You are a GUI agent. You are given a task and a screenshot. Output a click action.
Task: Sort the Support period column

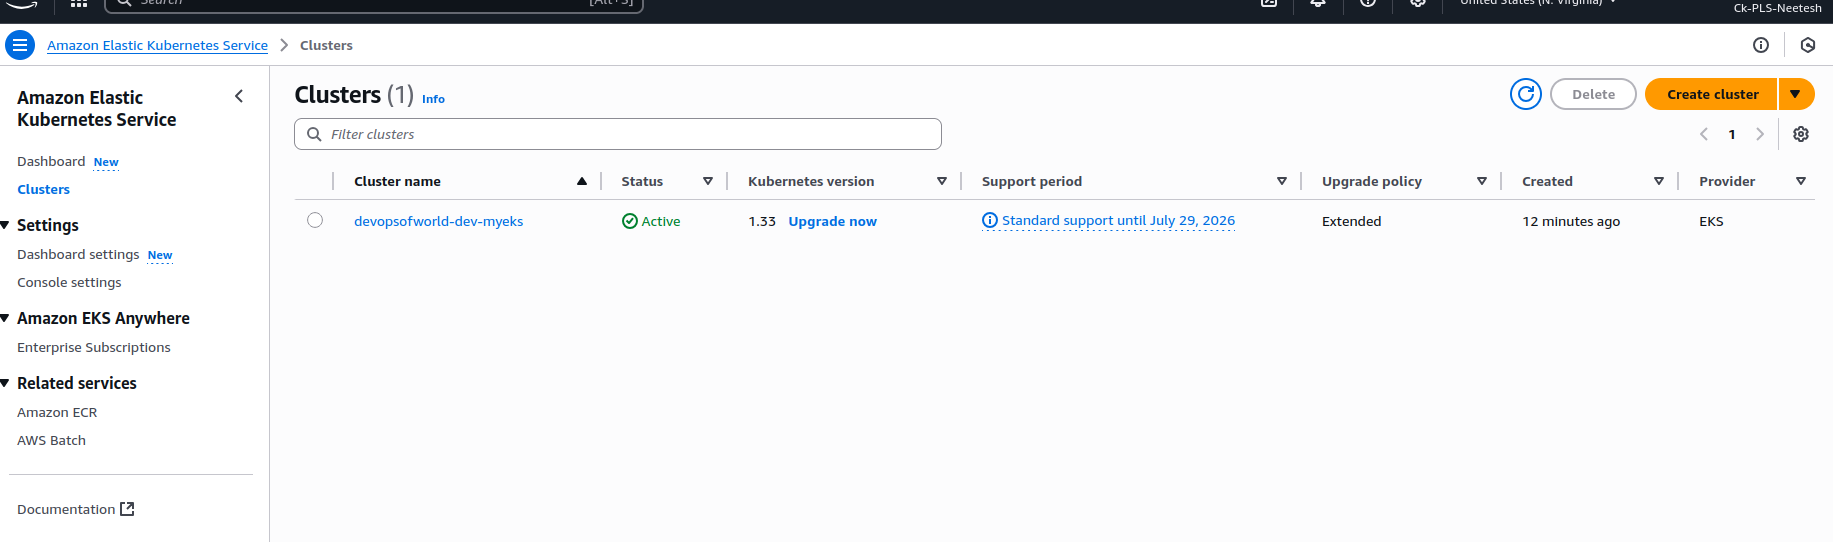(x=1282, y=181)
